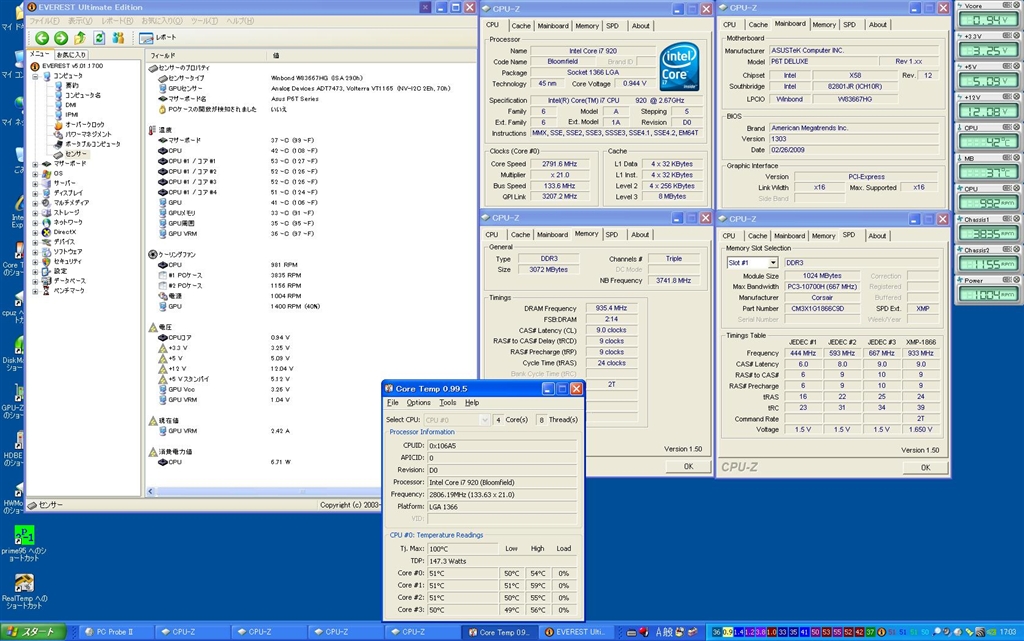This screenshot has height=641, width=1024.
Task: Switch to the お気に入り tab in EVEREST
Action: (71, 54)
